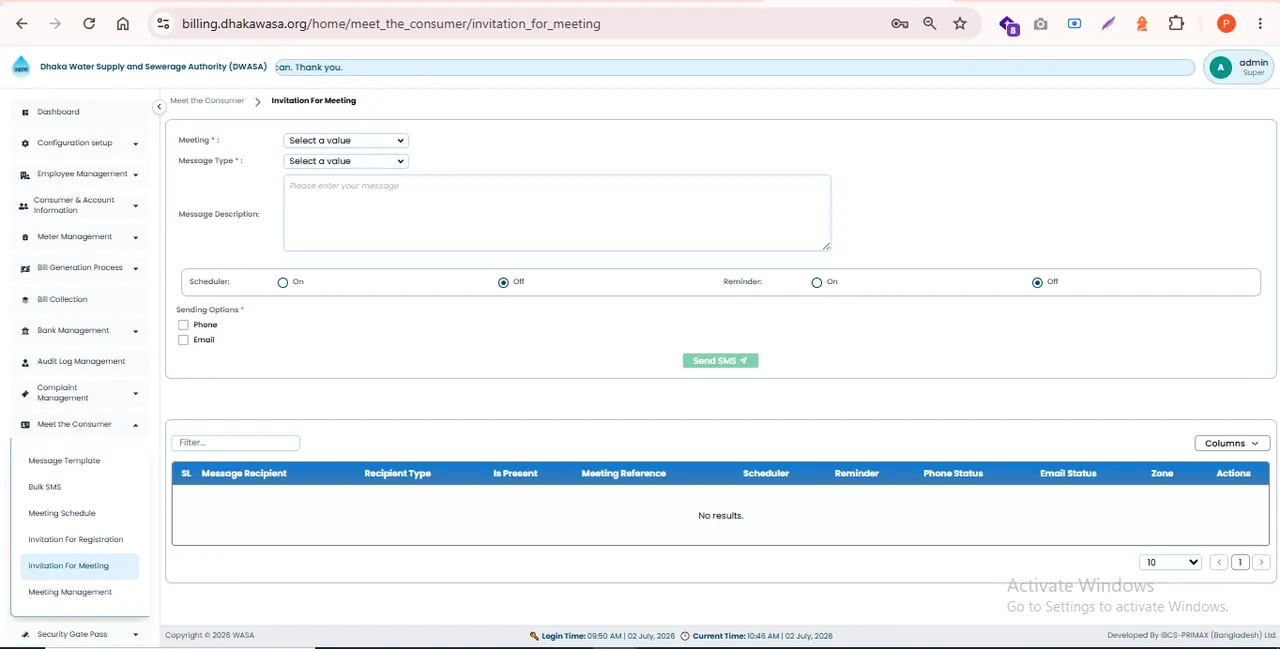Reload the page in the browser
This screenshot has width=1280, height=649.
click(89, 23)
